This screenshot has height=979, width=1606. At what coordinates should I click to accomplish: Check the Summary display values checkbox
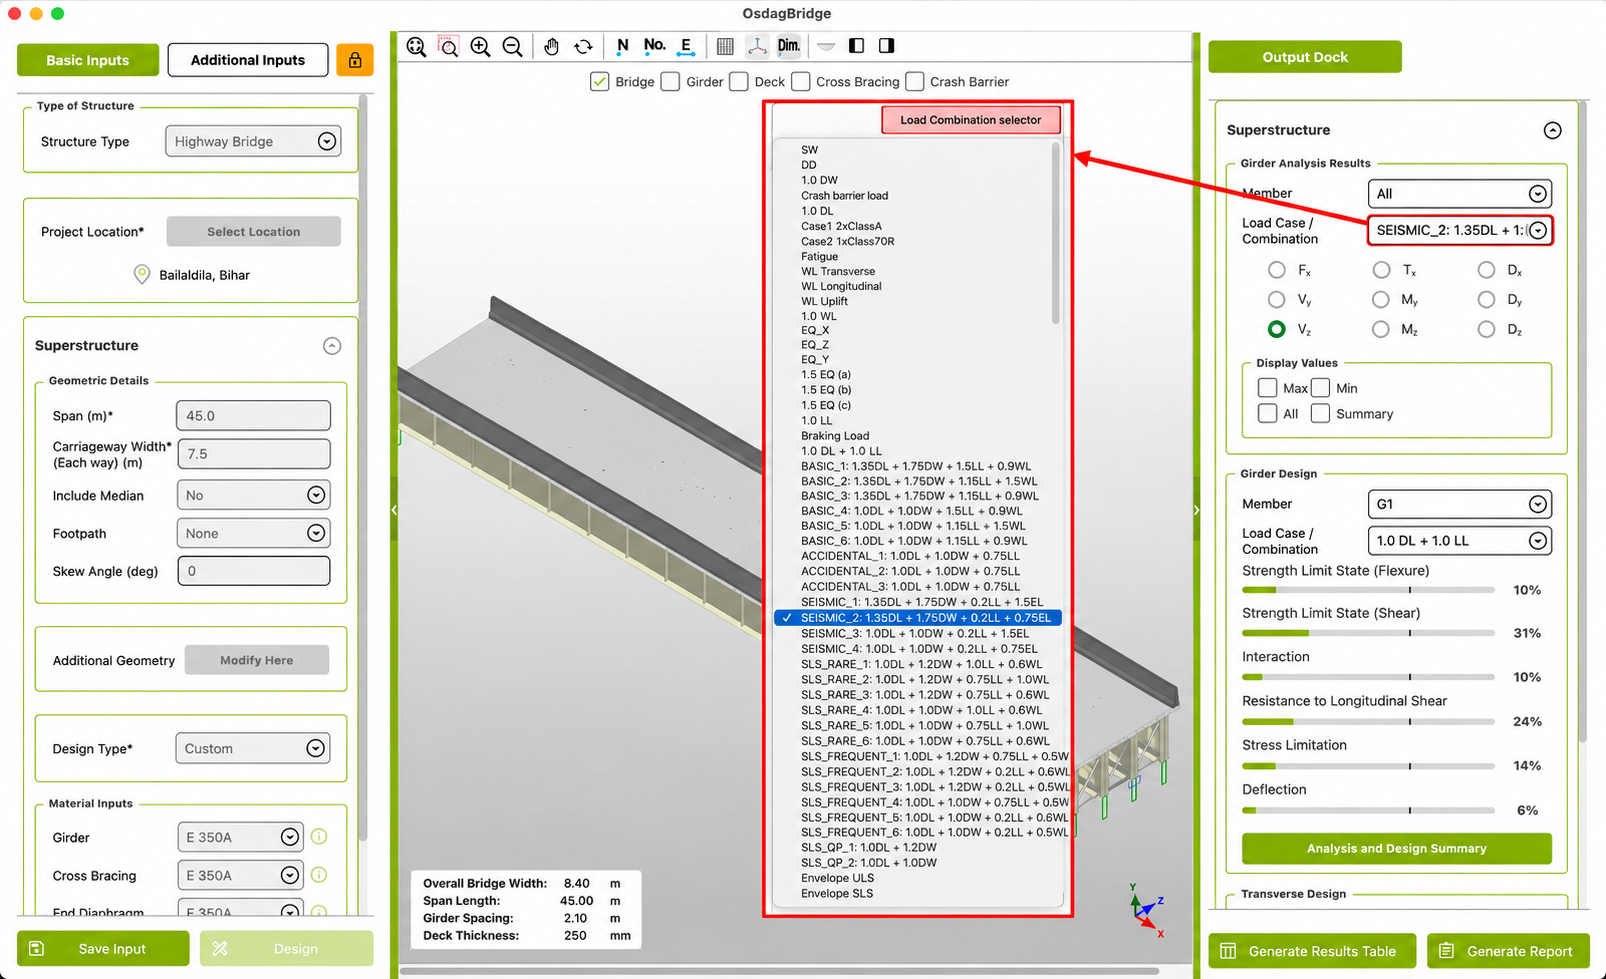click(x=1321, y=414)
